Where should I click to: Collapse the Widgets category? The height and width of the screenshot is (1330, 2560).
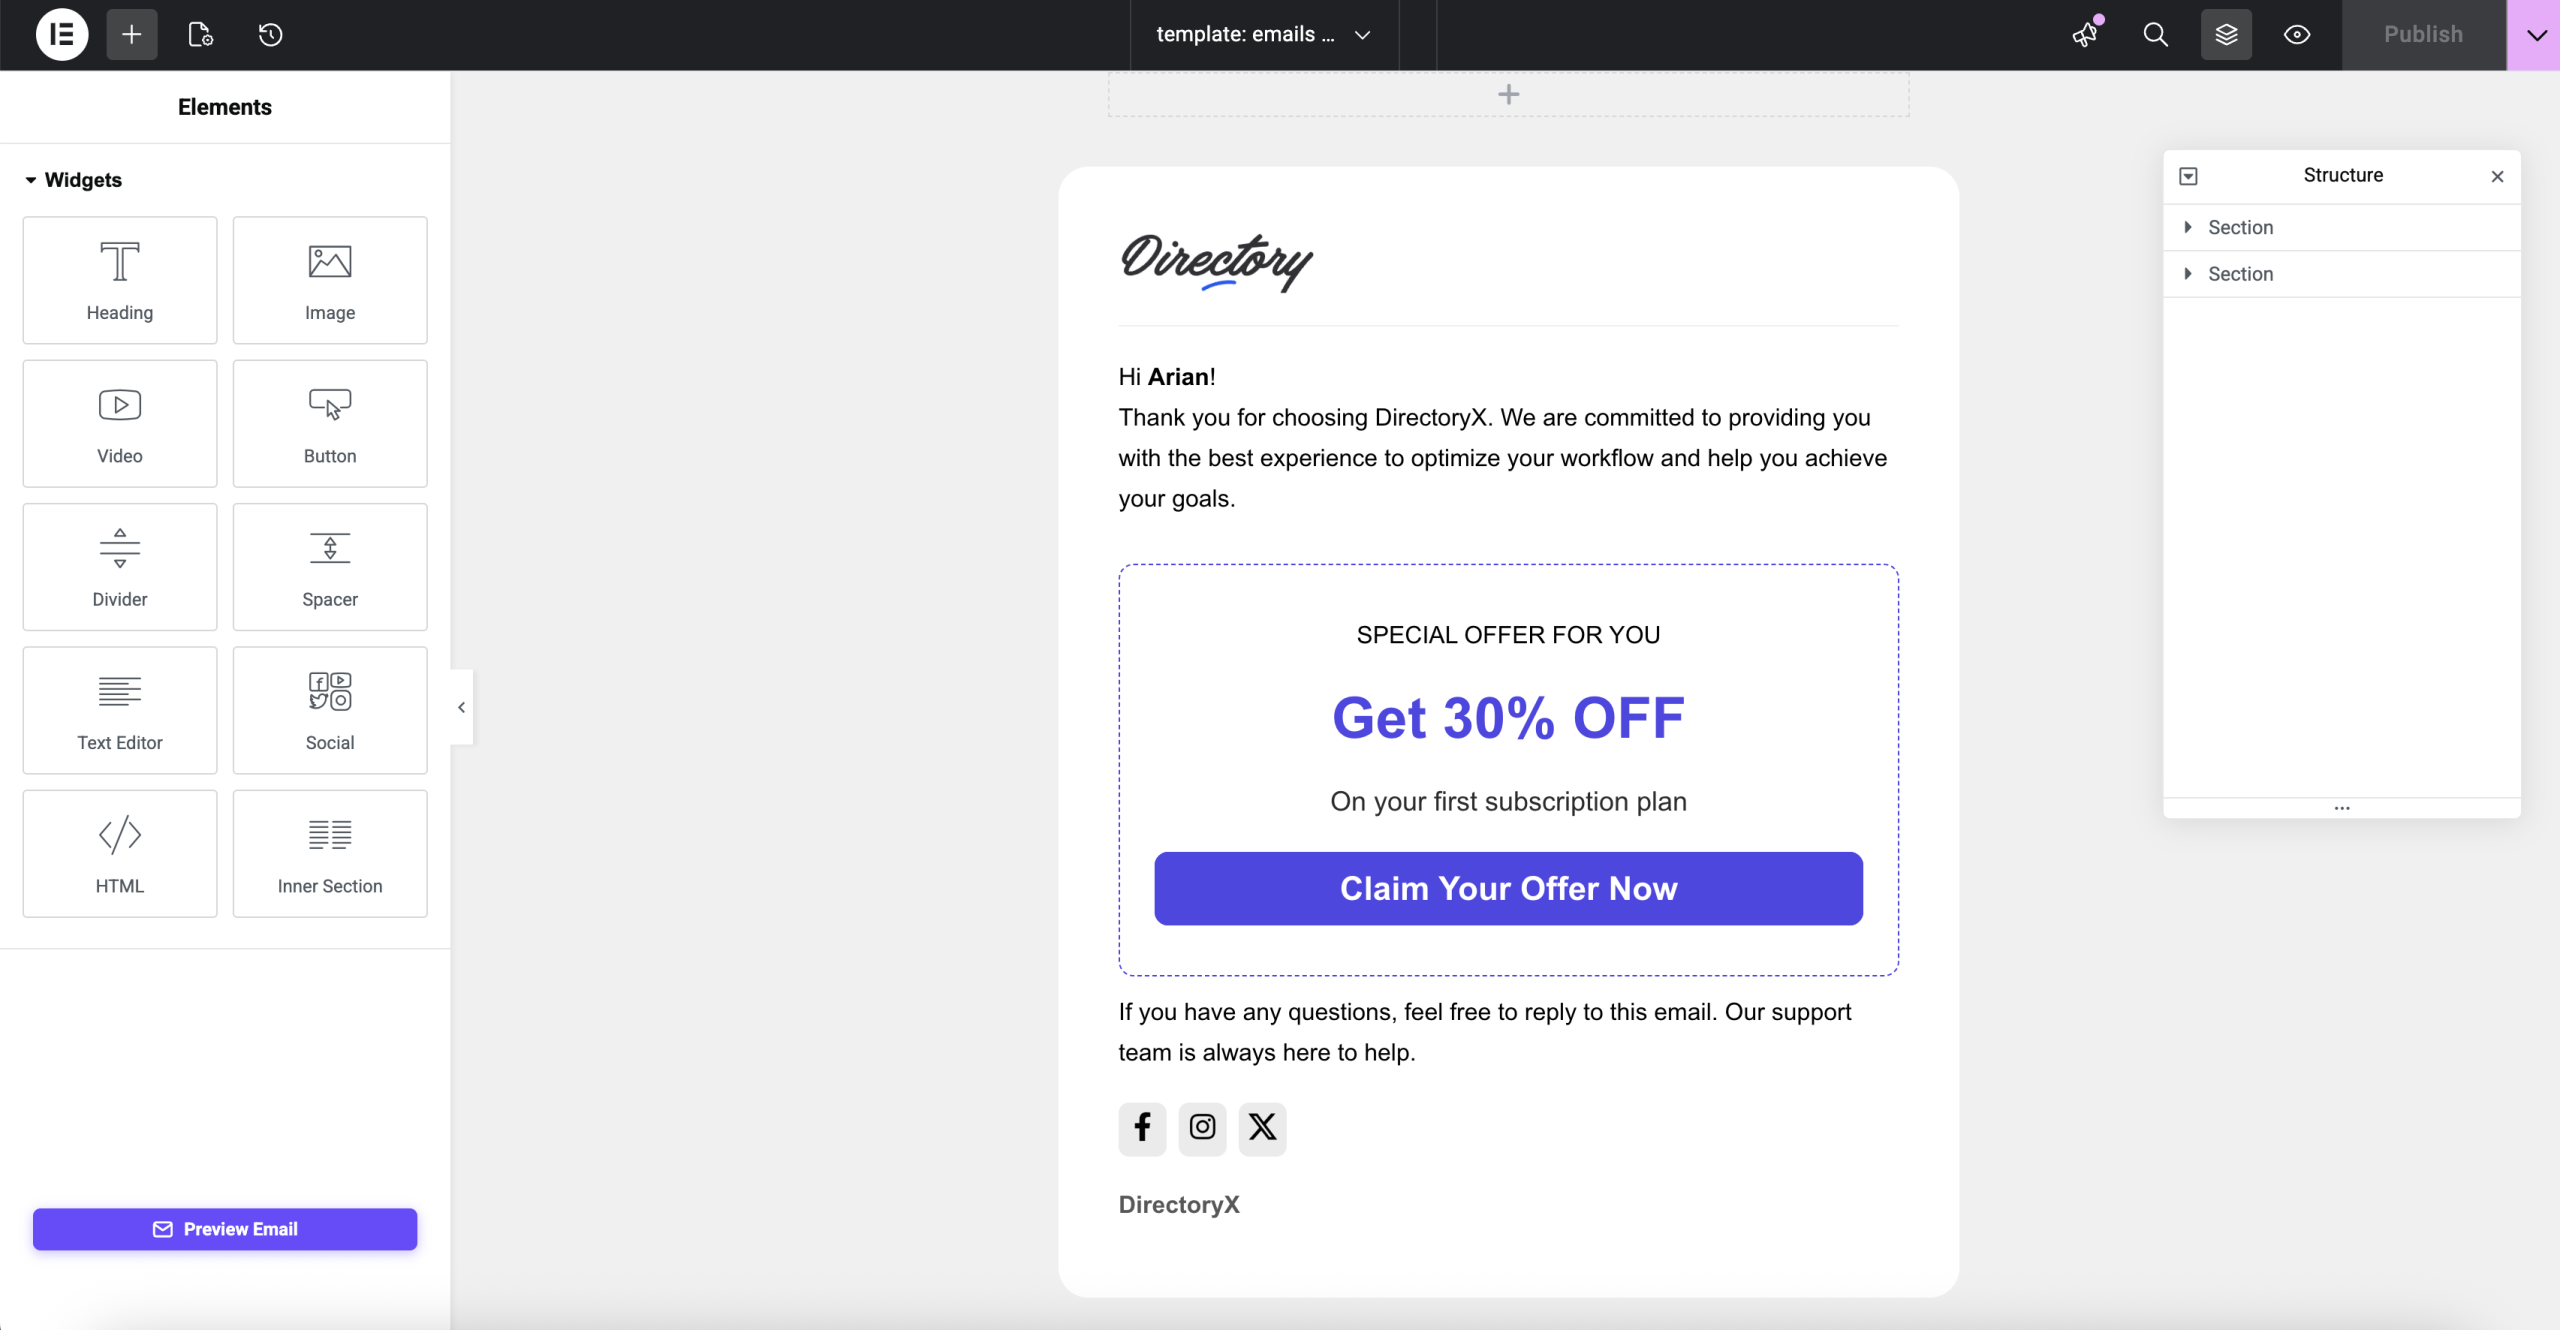click(31, 180)
